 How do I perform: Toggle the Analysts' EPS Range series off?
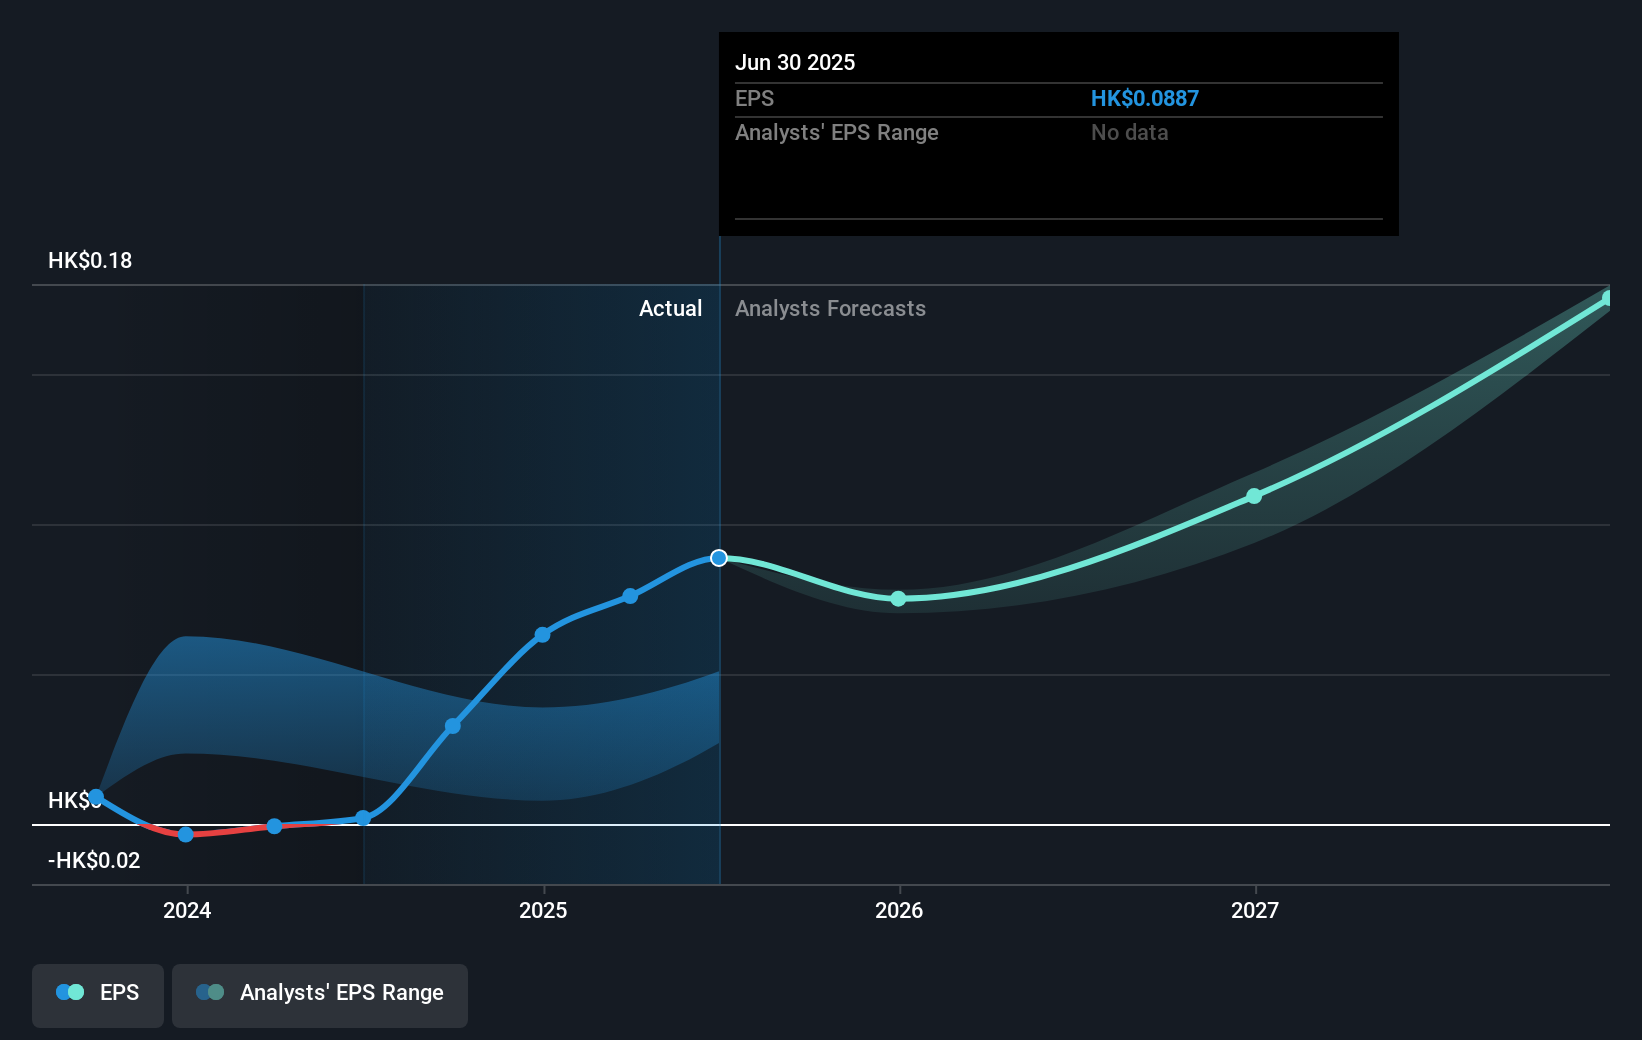pos(319,995)
